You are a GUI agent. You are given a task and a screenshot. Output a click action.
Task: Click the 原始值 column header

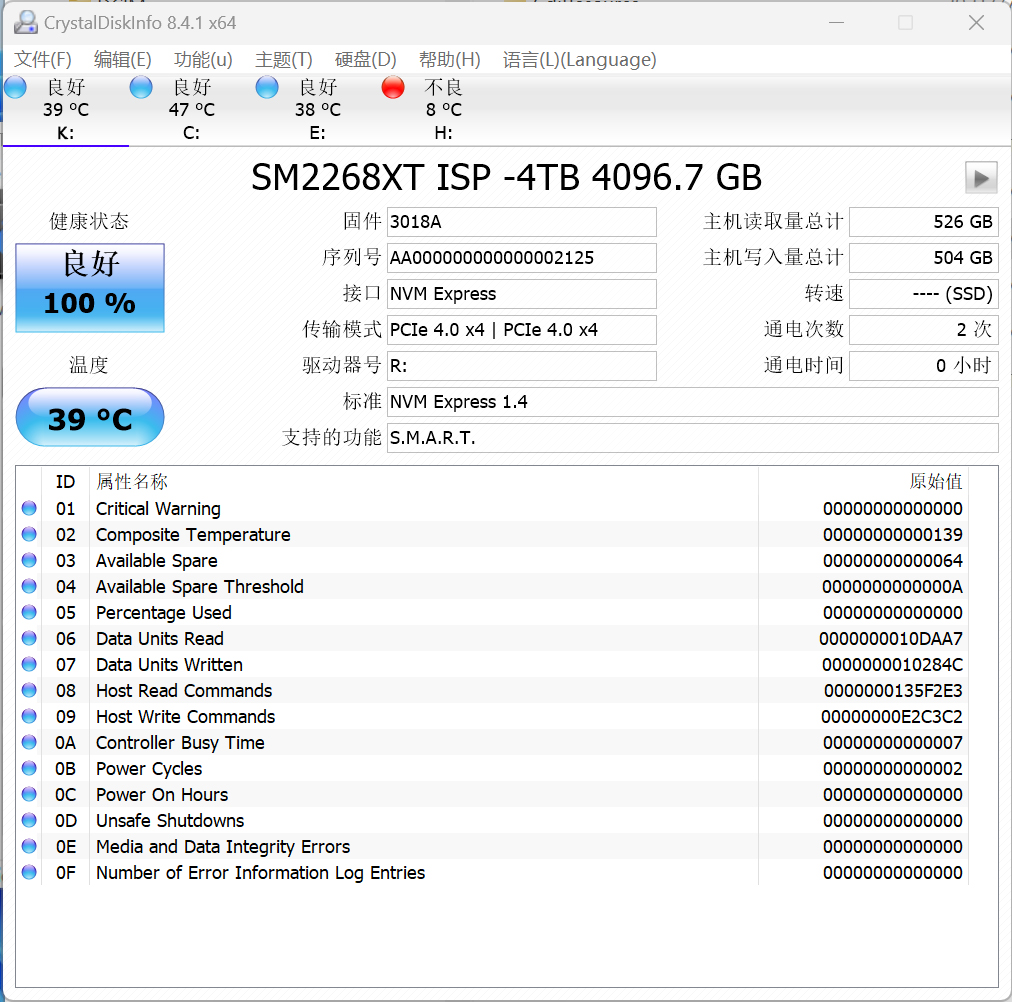935,482
